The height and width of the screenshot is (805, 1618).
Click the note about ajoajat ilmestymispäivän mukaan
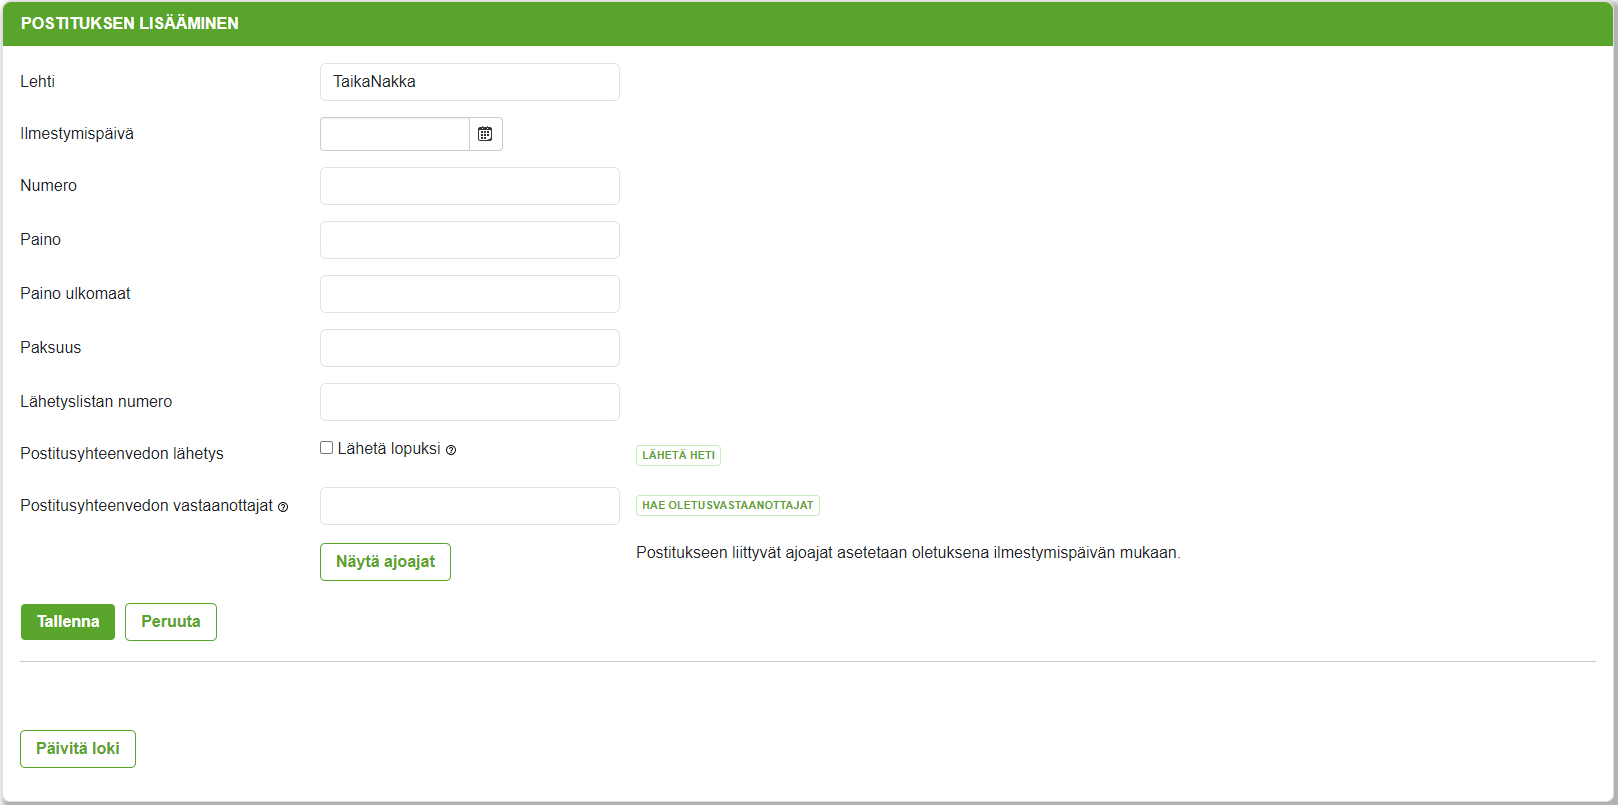[x=908, y=553]
